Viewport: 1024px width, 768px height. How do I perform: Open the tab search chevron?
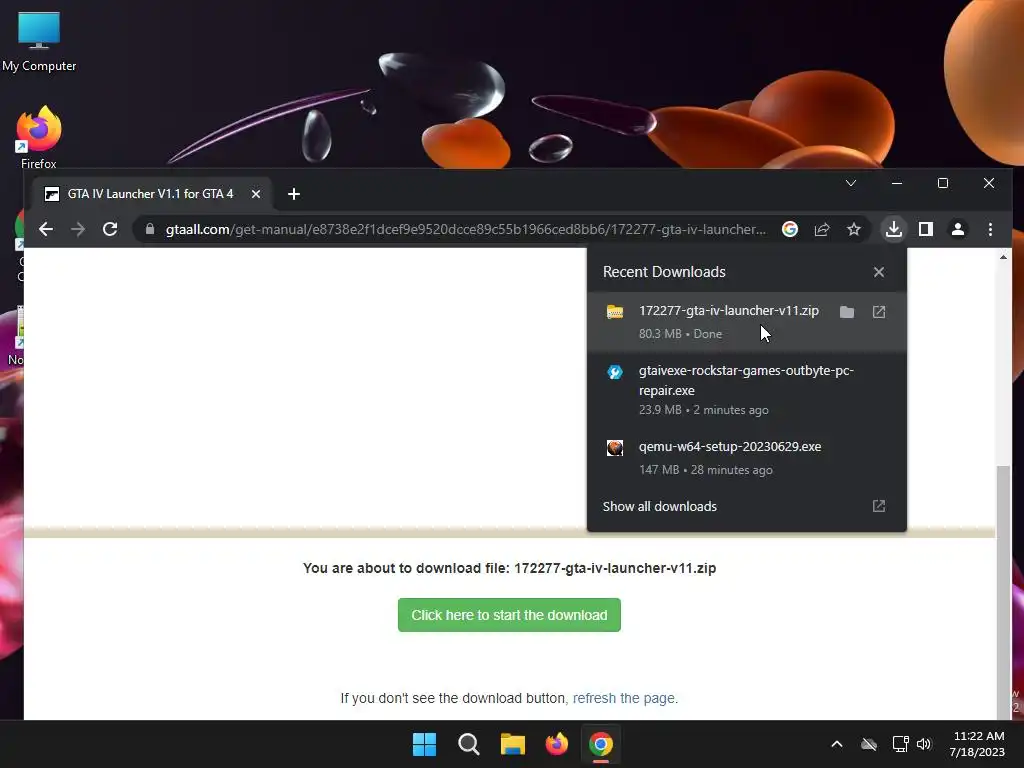[850, 184]
